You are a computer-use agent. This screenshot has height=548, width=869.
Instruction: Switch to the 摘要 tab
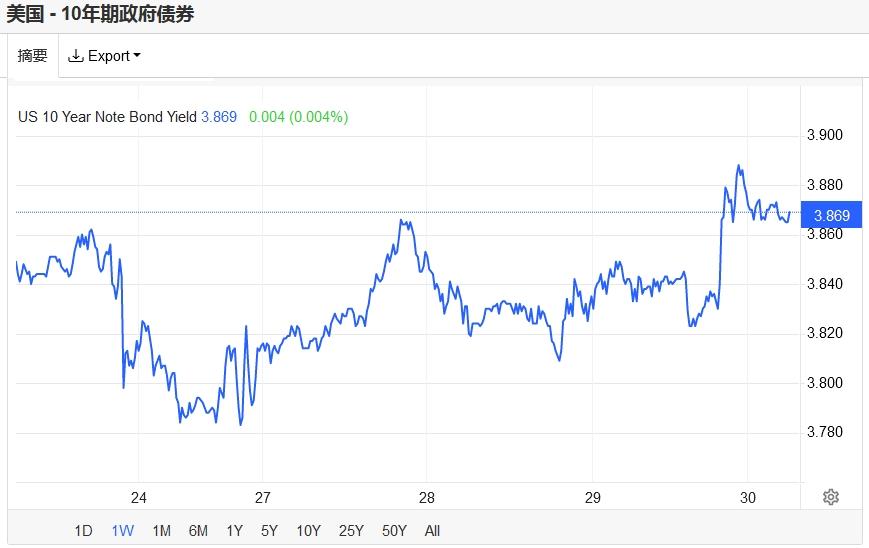click(x=33, y=55)
